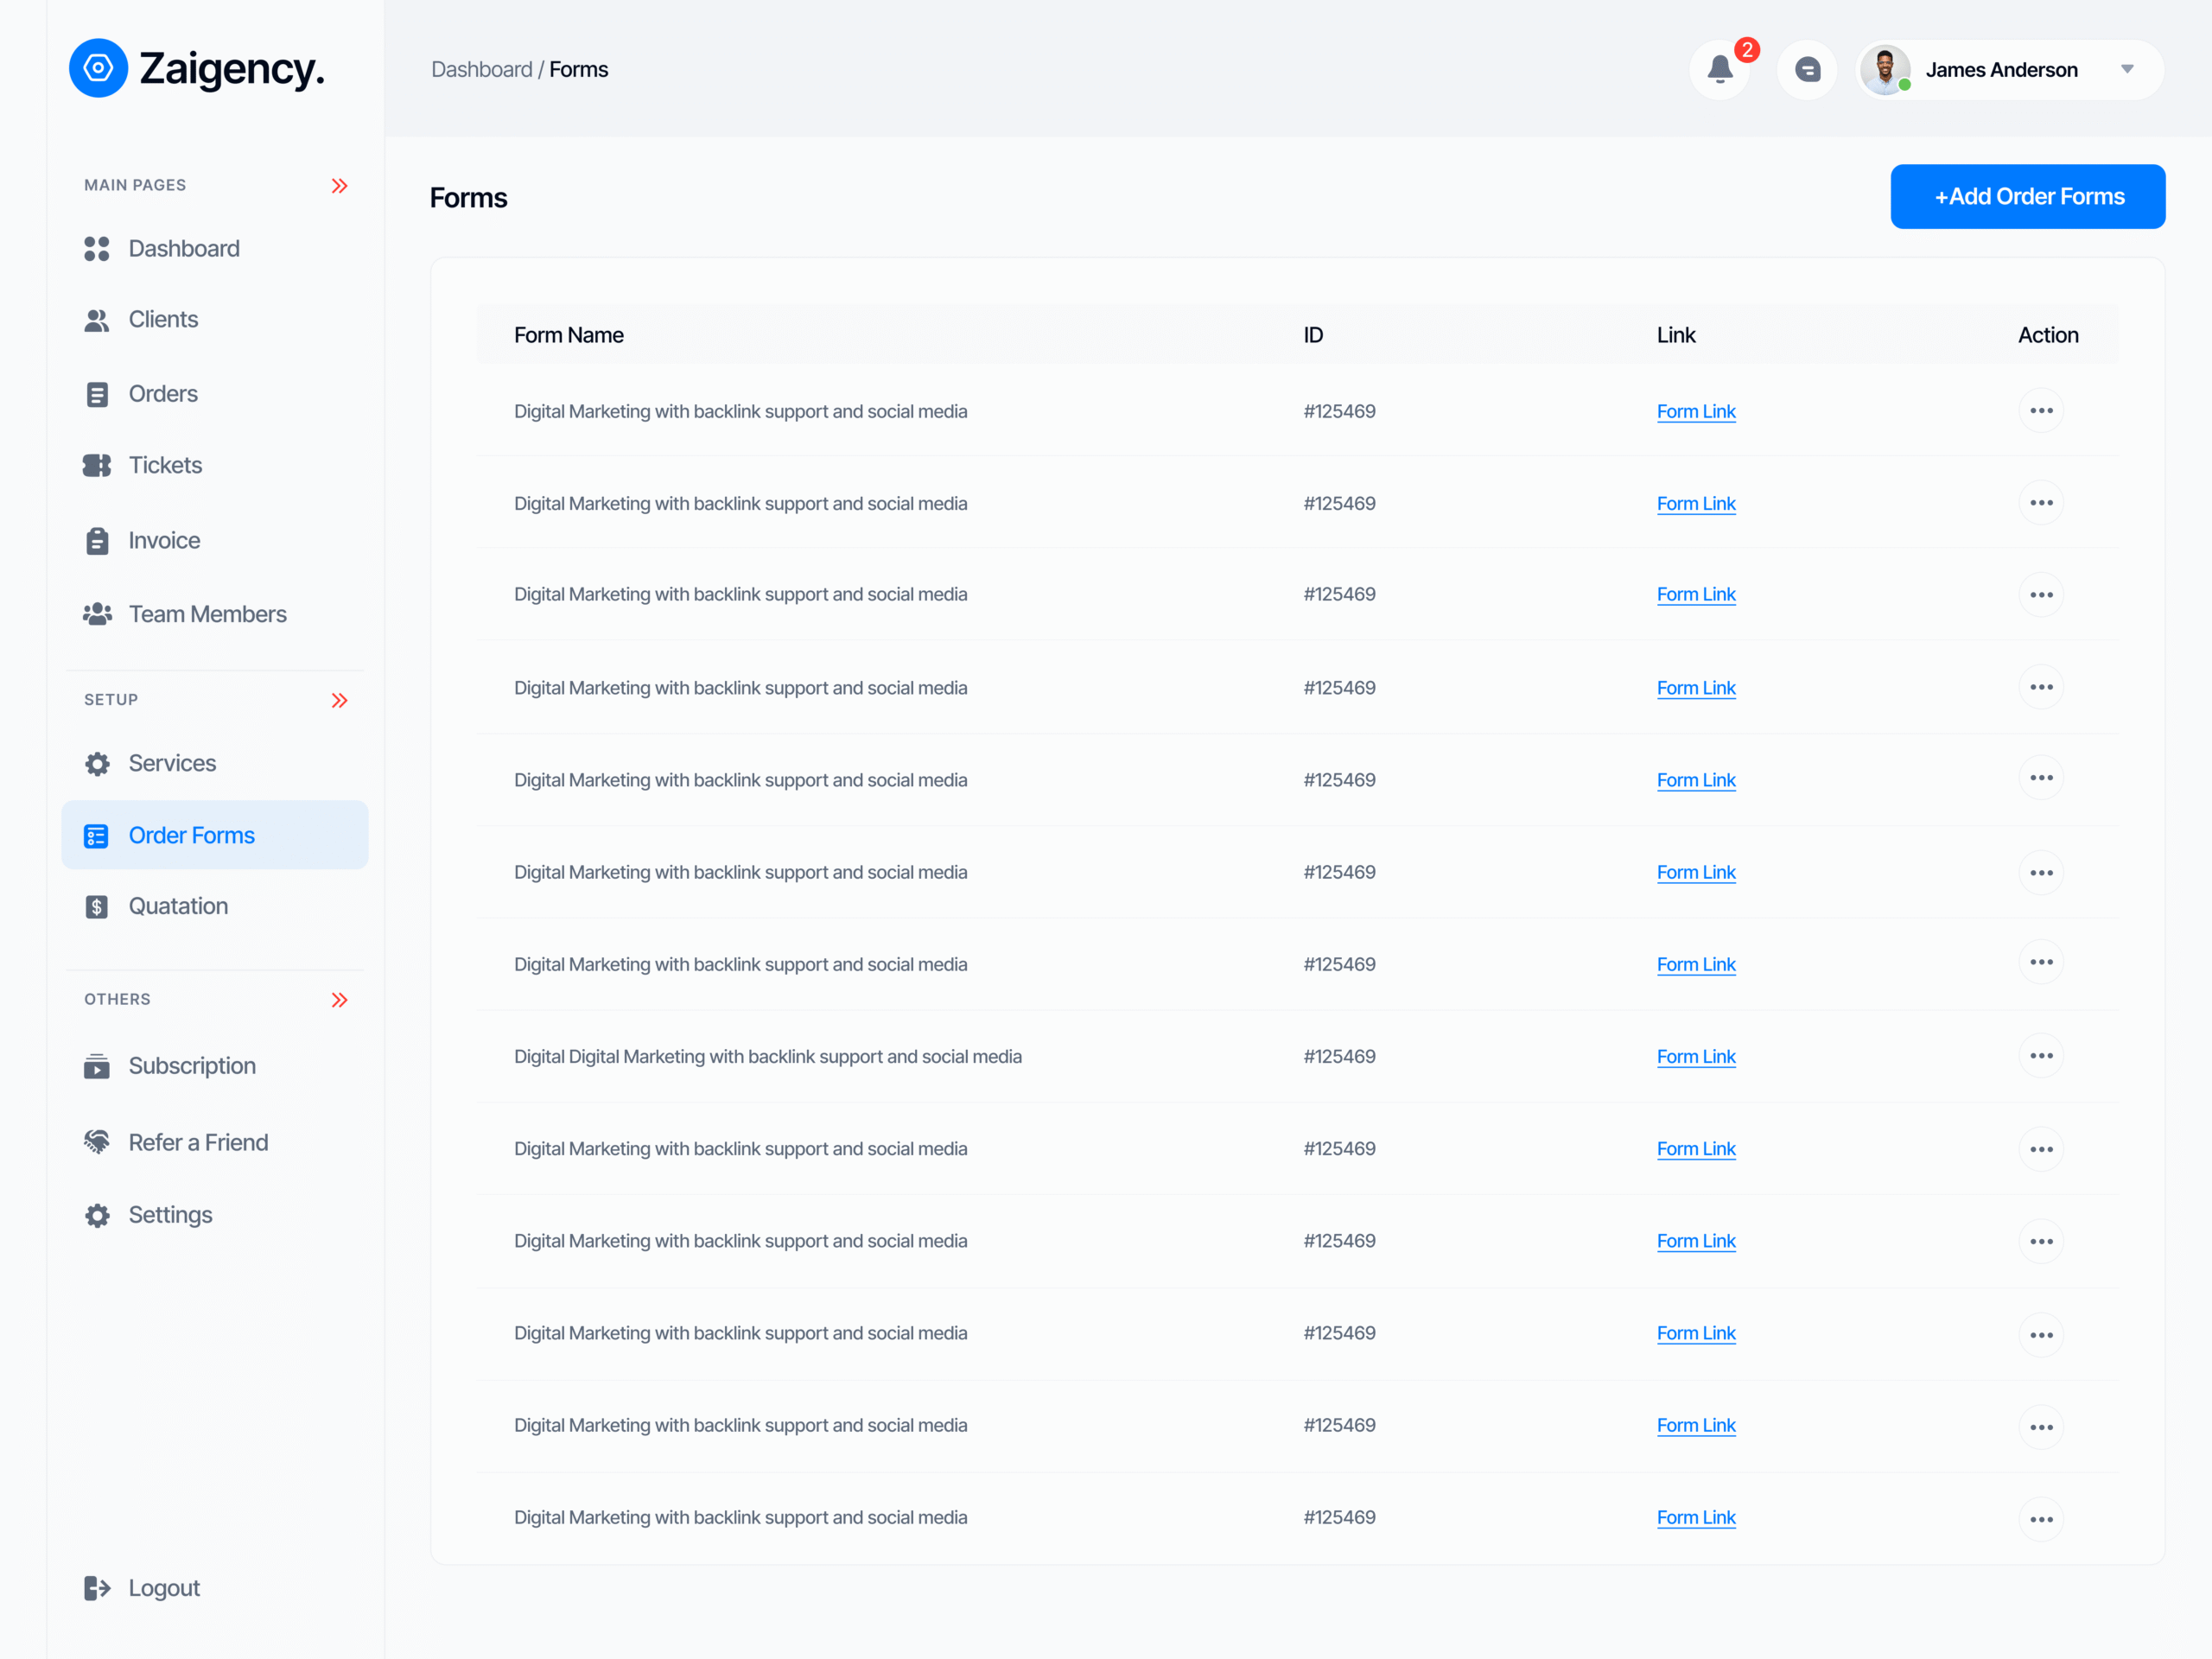Click the Logout exit icon

(x=97, y=1588)
